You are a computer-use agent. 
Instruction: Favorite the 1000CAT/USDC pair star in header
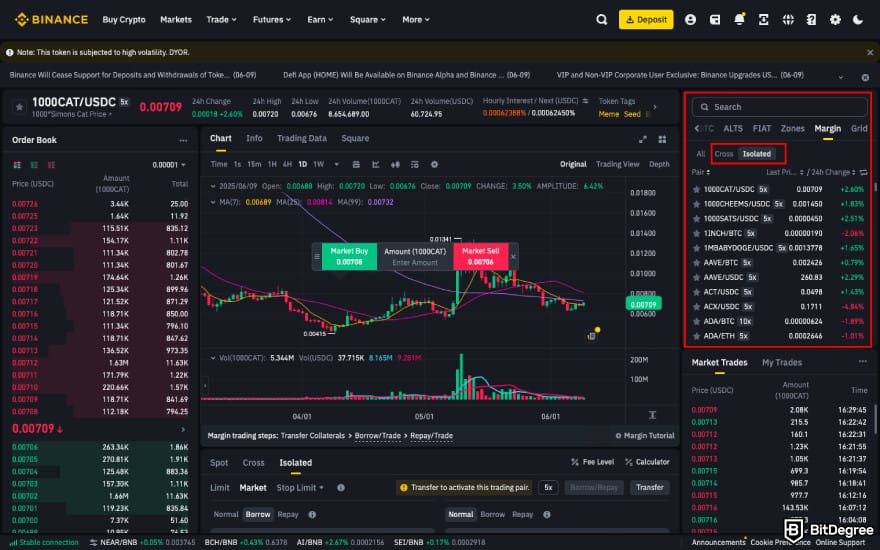20,106
